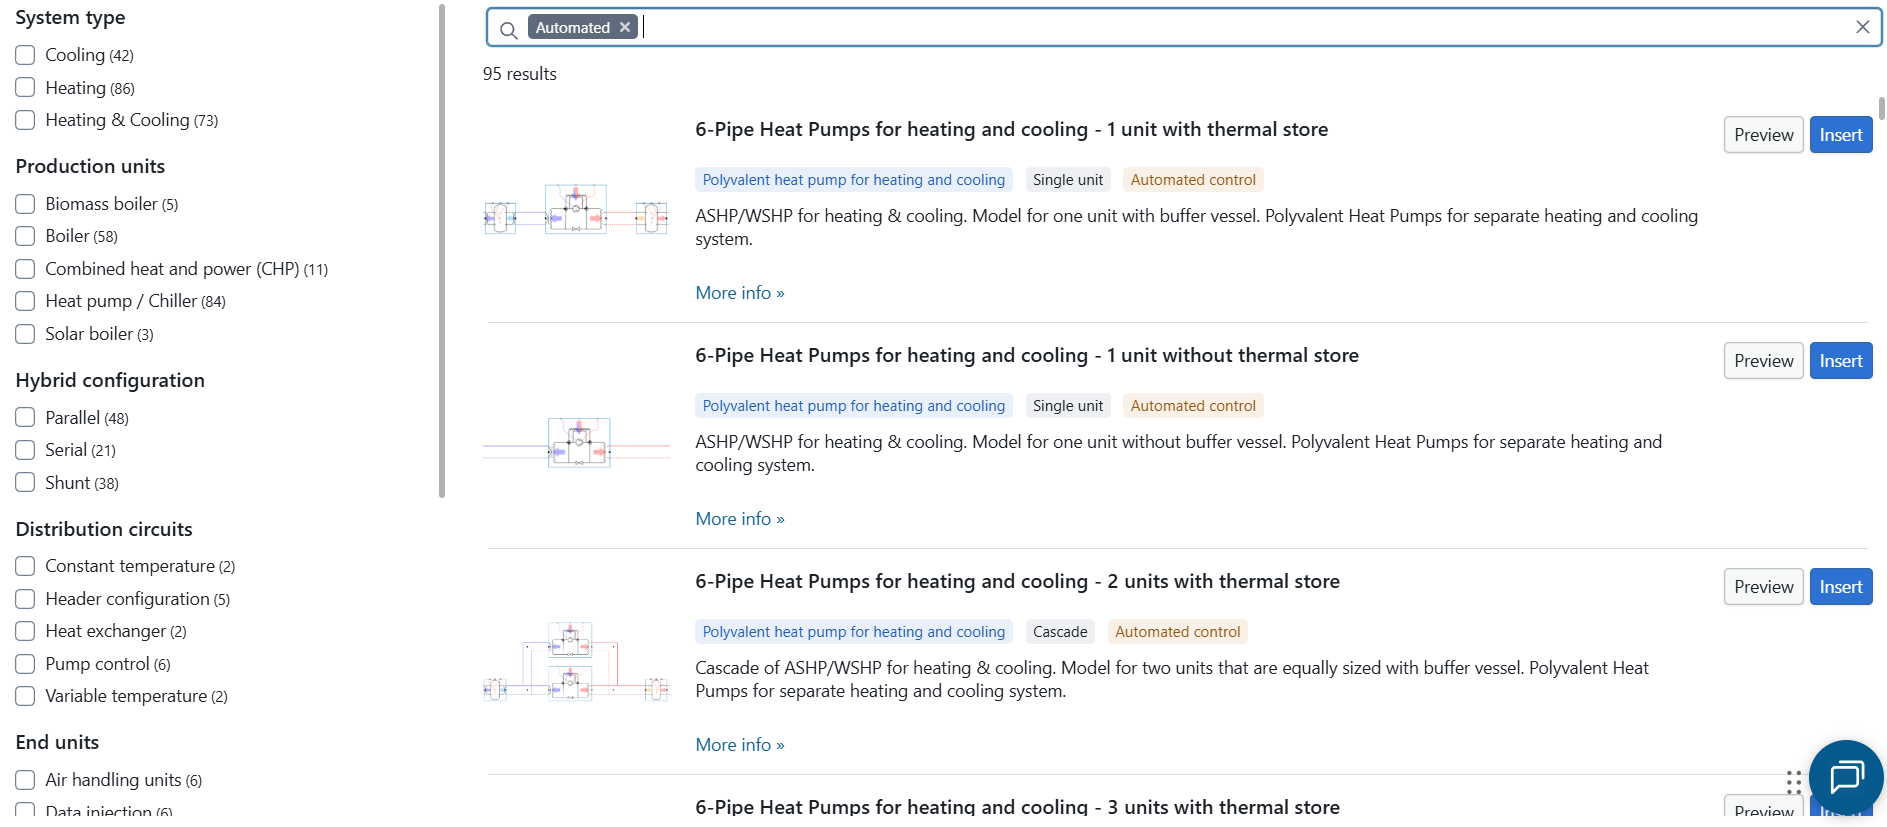The image size is (1887, 827).
Task: Click the search magnifier icon
Action: click(x=508, y=29)
